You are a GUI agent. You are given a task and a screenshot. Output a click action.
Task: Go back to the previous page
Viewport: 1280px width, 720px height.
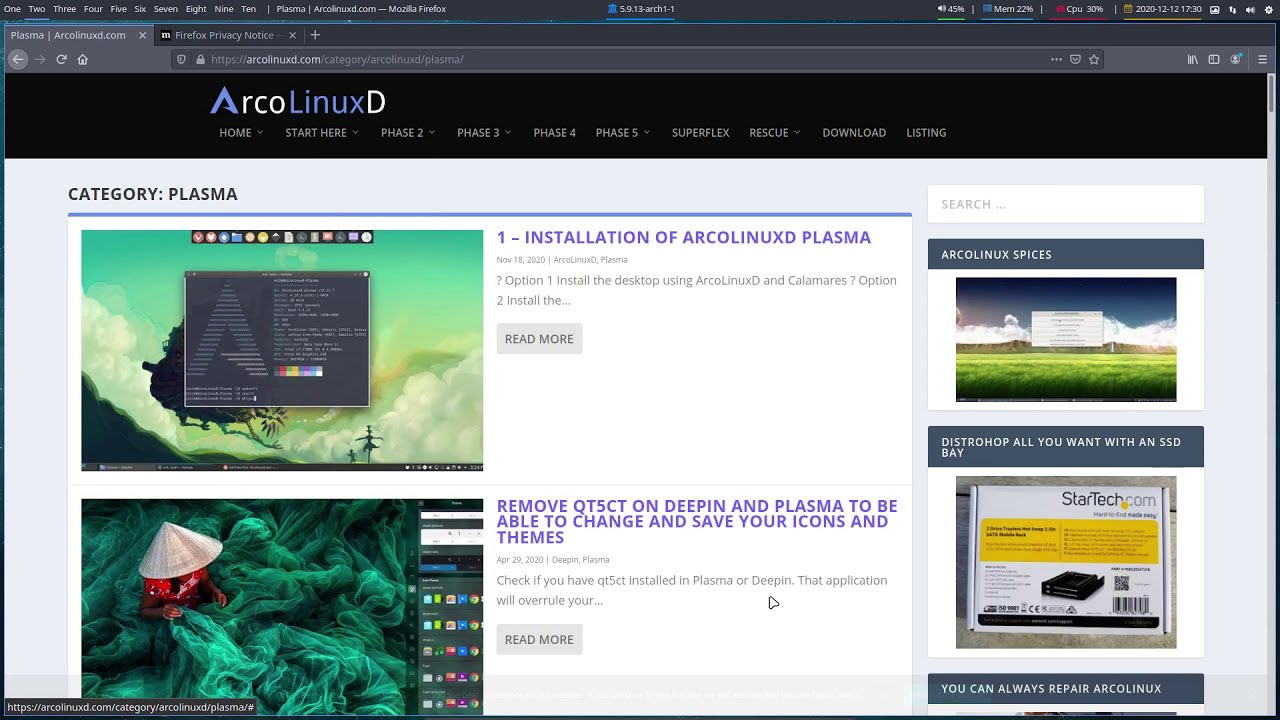(18, 59)
